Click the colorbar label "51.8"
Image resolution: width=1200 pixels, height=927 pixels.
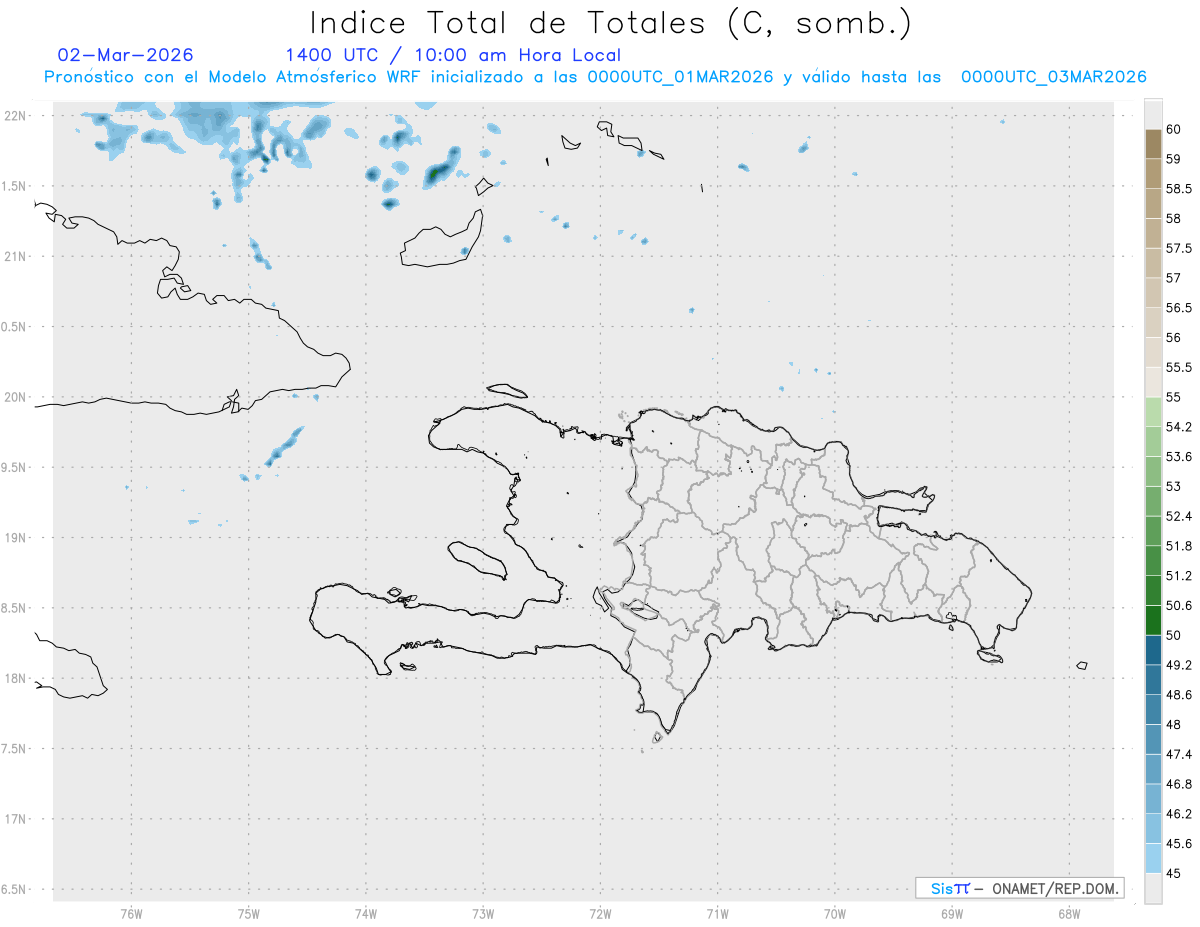pyautogui.click(x=1179, y=546)
